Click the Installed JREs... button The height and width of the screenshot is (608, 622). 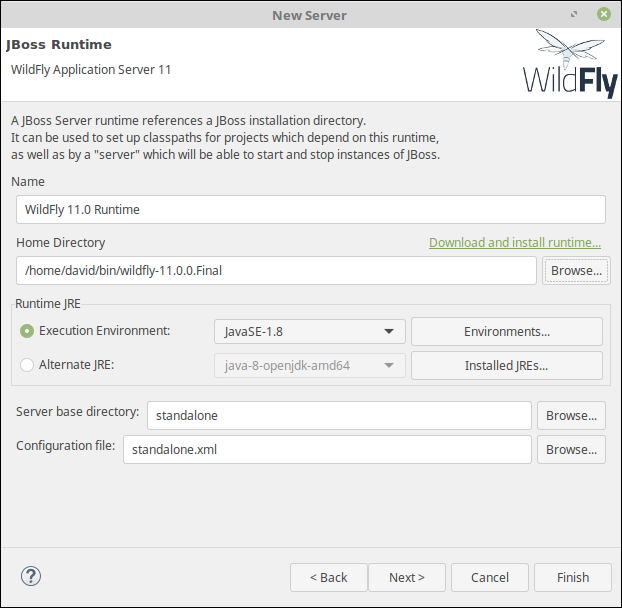coord(507,365)
